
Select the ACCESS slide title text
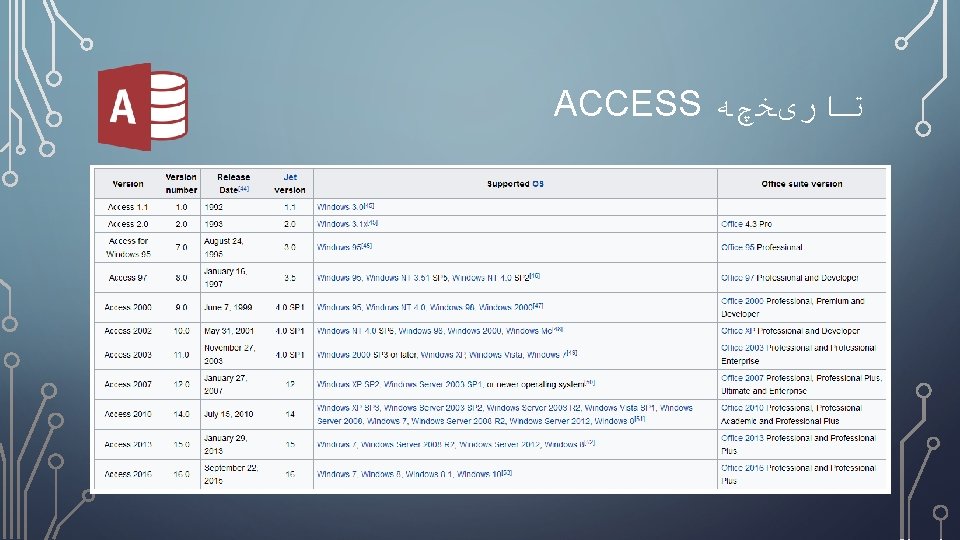[x=628, y=103]
